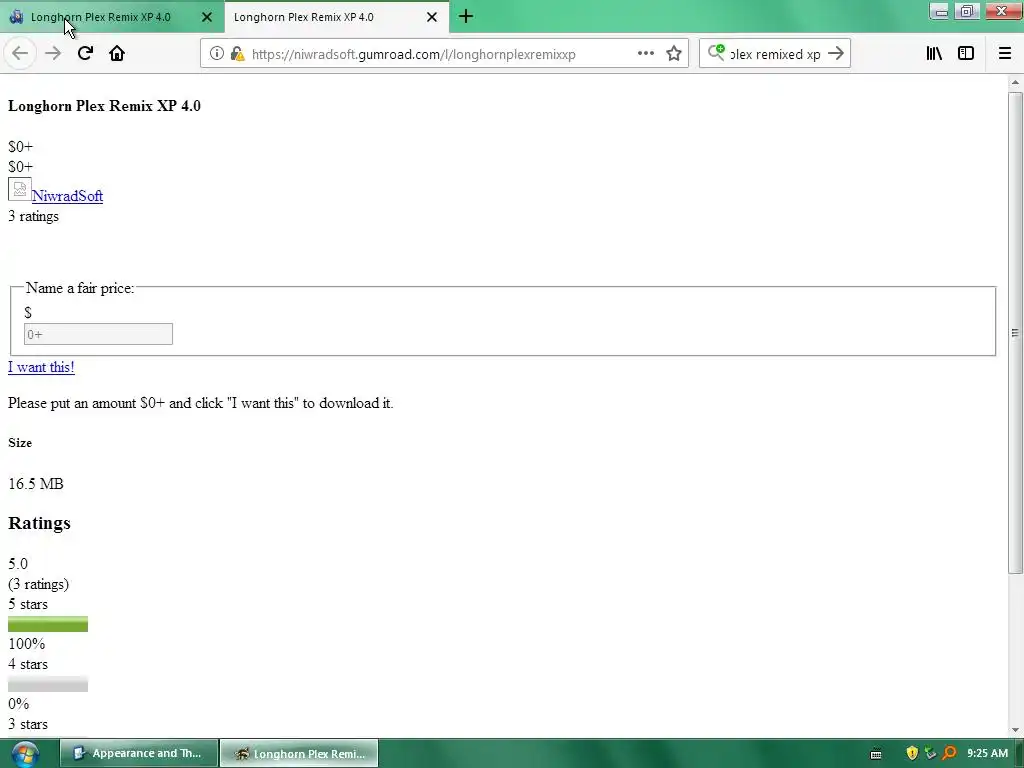Click the 'Name a fair price:' label

80,288
